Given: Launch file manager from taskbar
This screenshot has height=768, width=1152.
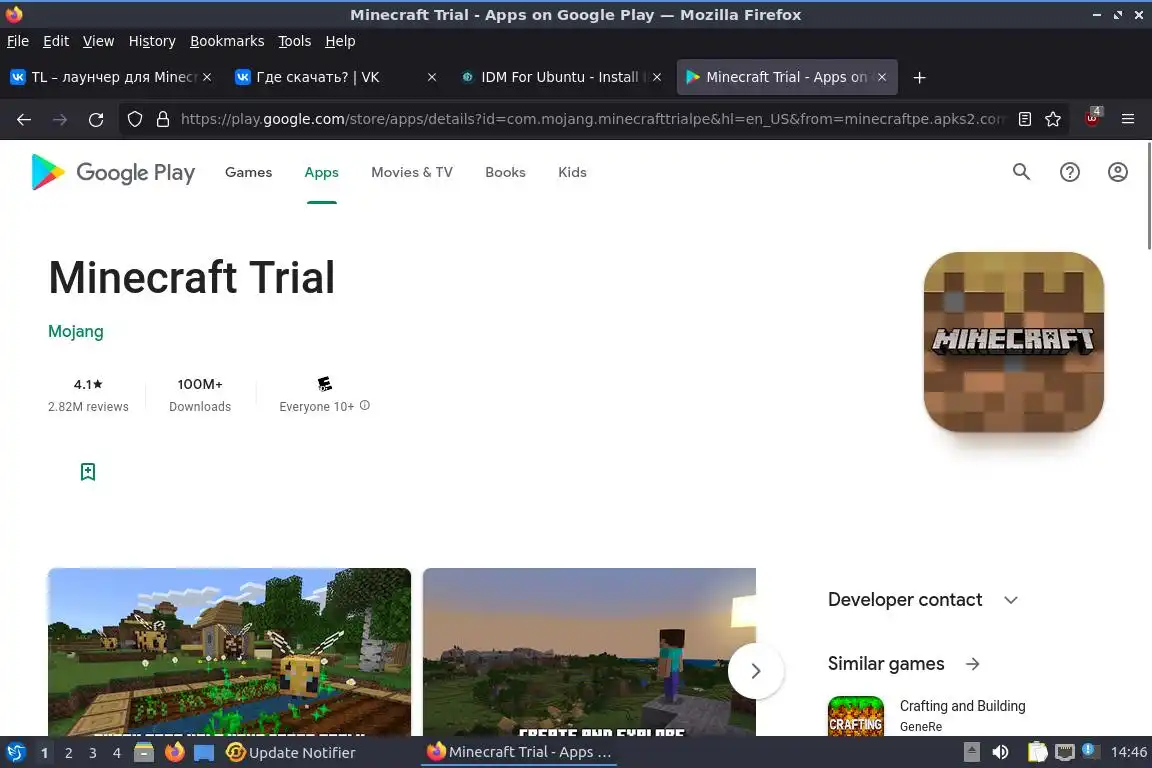Looking at the screenshot, I should pyautogui.click(x=144, y=753).
